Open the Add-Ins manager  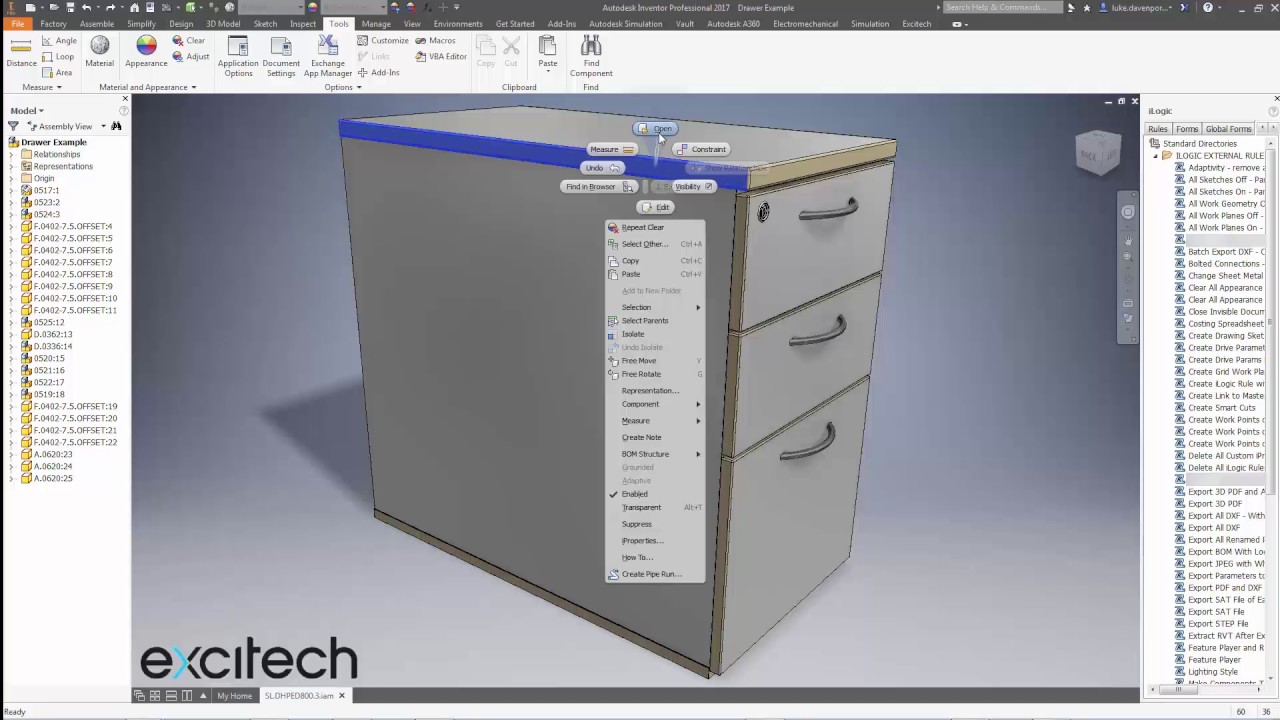(378, 72)
